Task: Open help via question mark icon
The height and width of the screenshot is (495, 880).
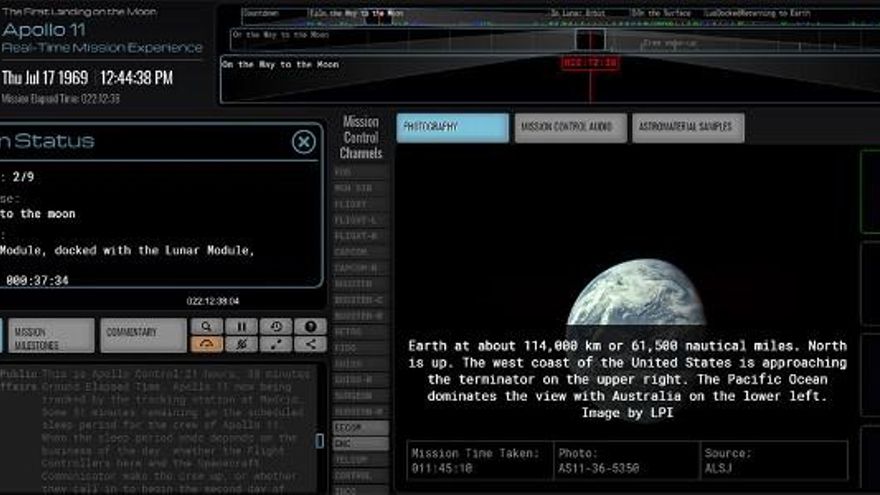Action: [x=310, y=326]
